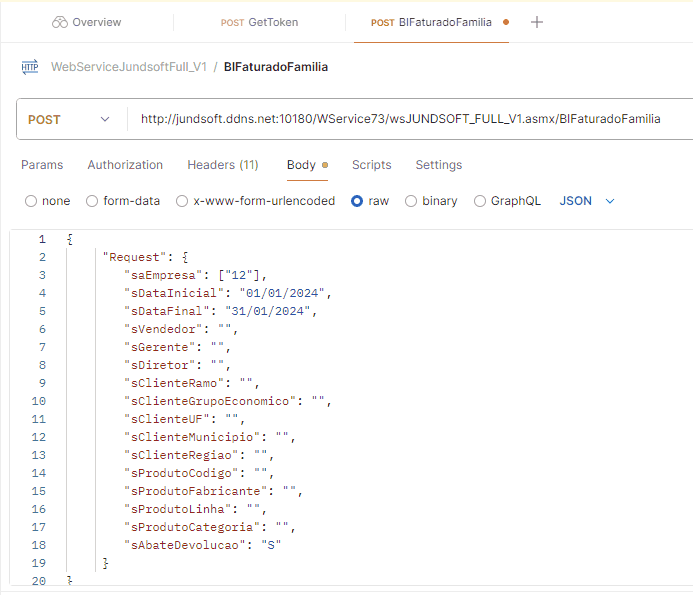Click the WebServiceJundsoftFull_V1 breadcrumb link

(128, 67)
